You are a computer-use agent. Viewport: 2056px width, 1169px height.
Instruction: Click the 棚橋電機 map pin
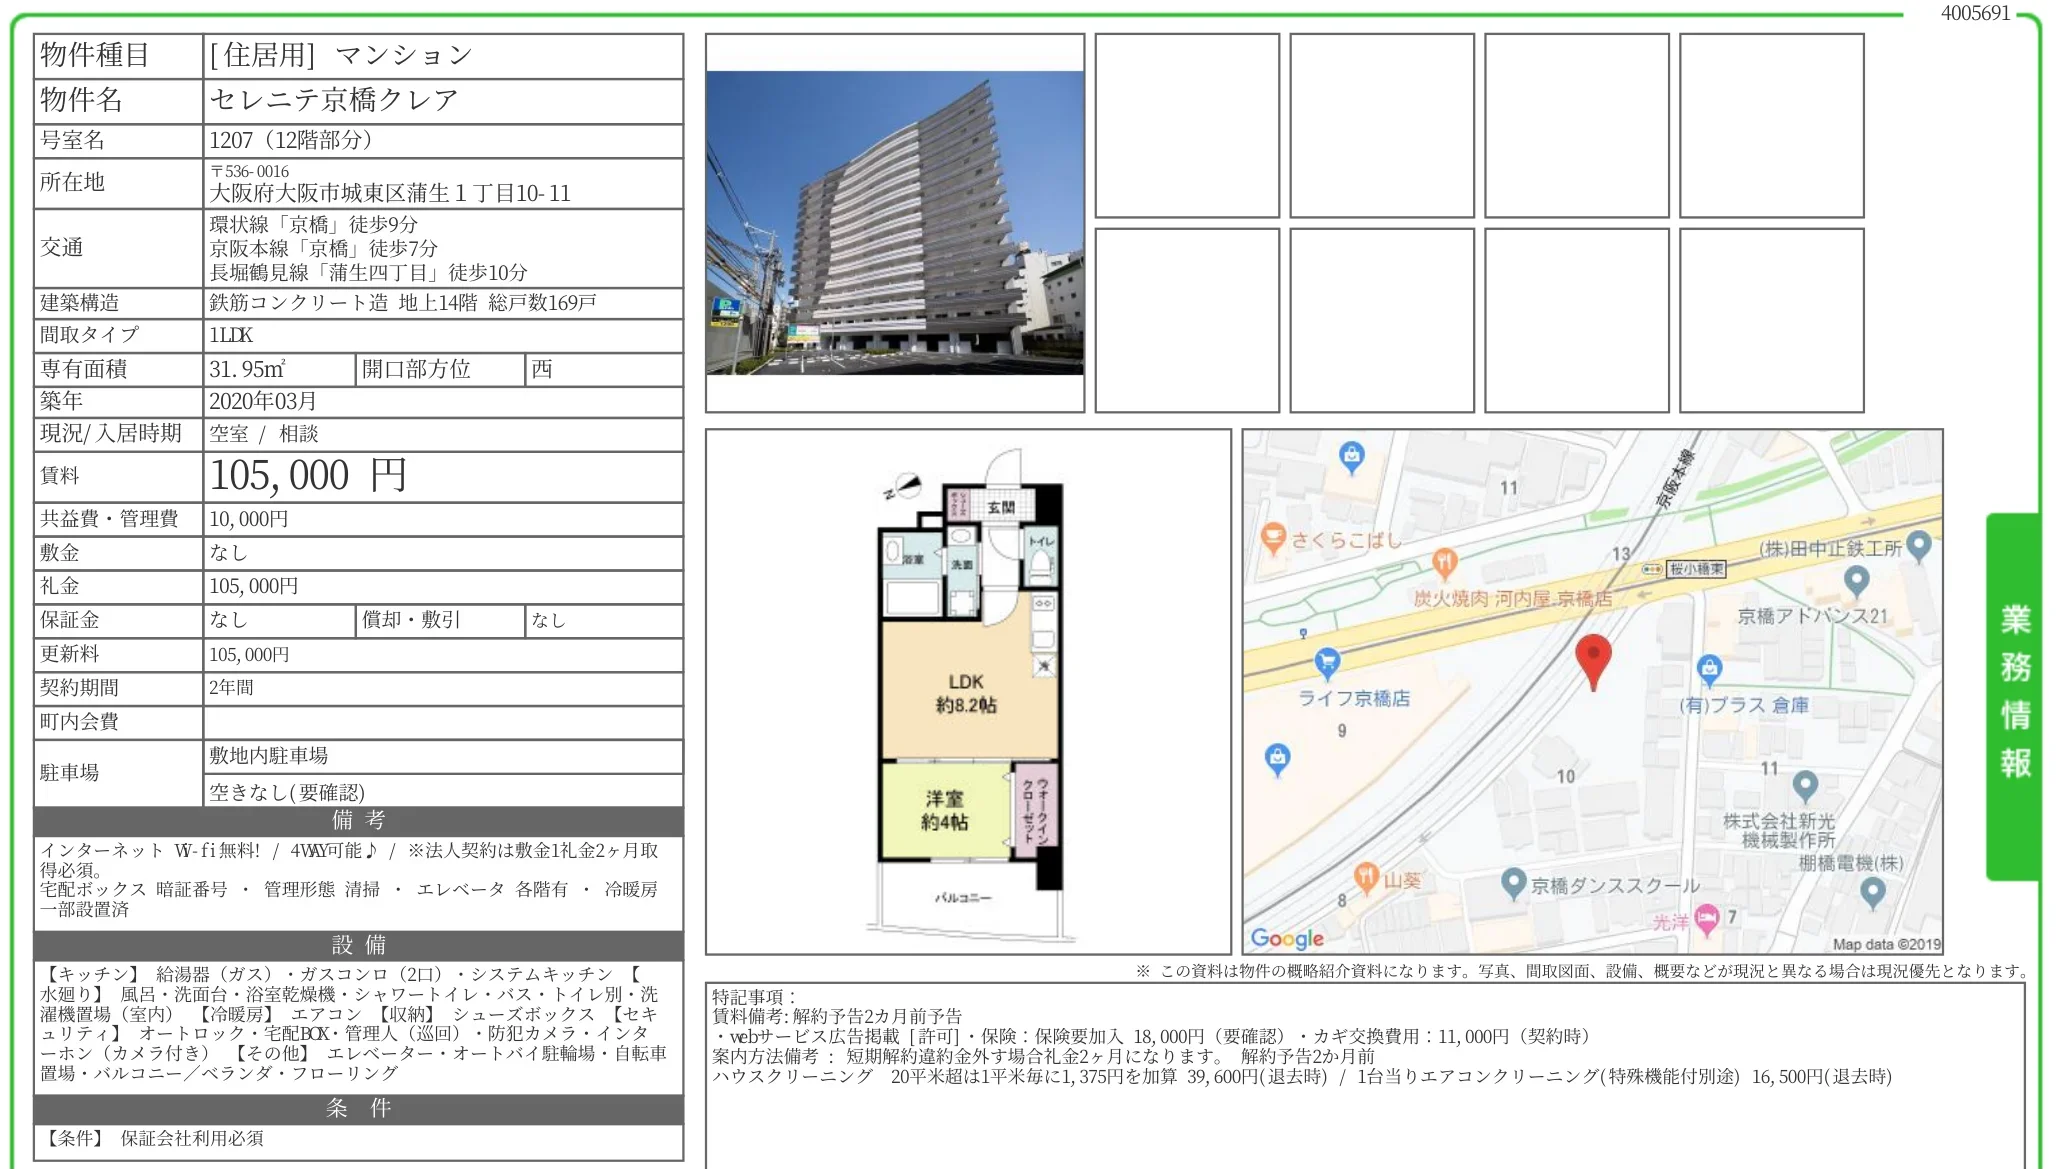(x=1872, y=890)
